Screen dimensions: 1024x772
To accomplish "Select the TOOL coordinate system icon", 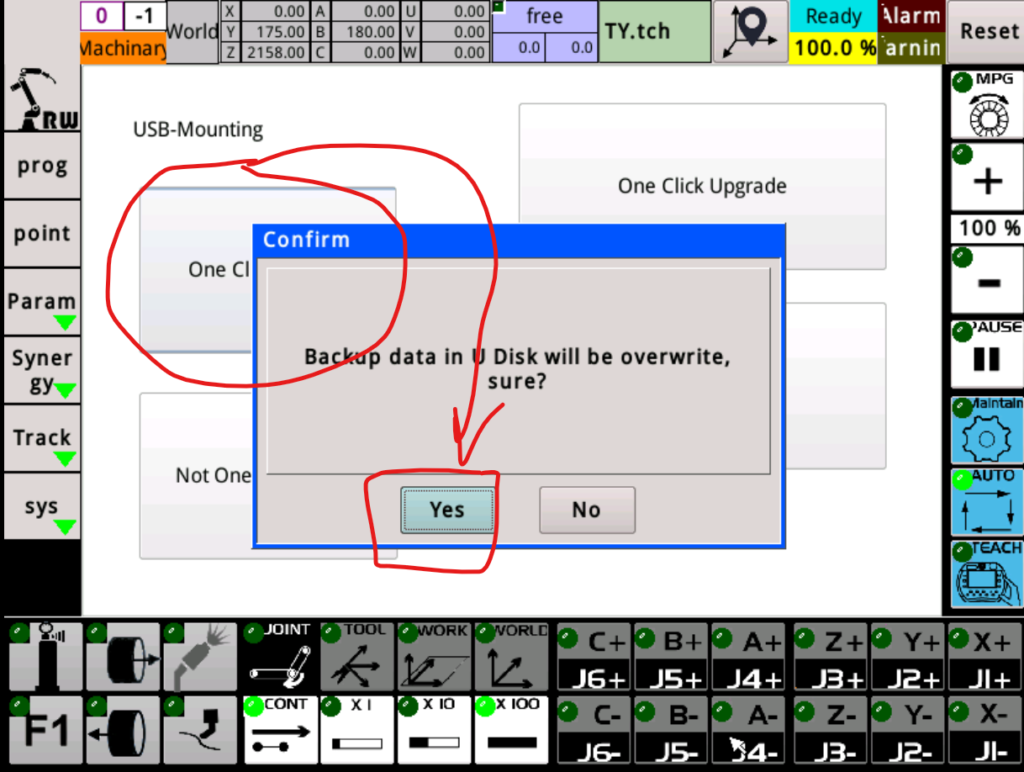I will (357, 656).
